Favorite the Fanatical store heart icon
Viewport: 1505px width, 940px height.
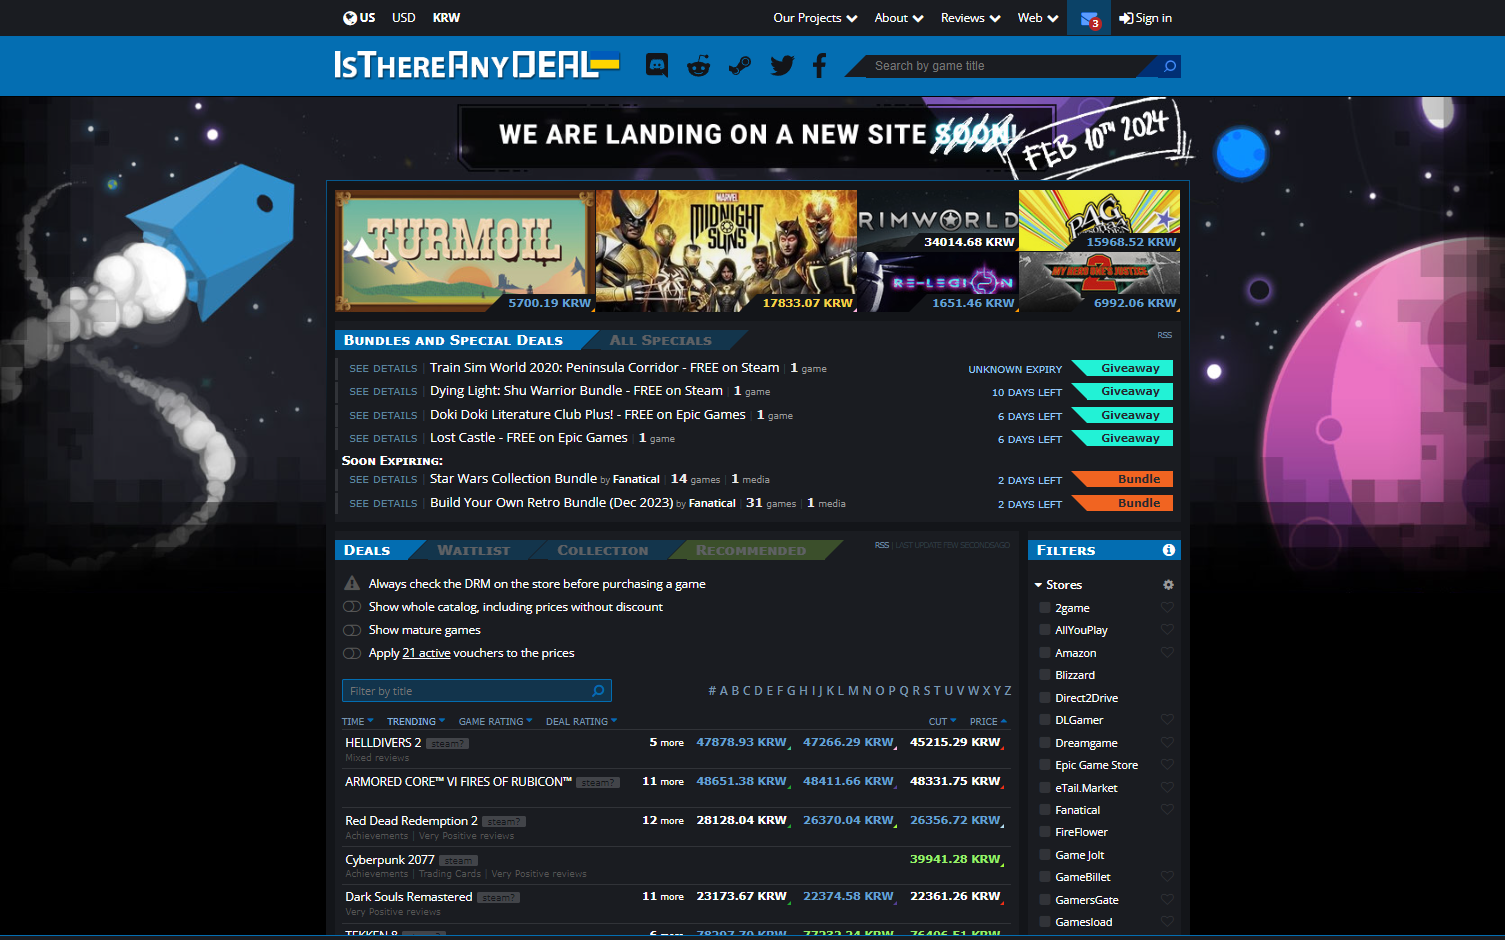pos(1167,810)
